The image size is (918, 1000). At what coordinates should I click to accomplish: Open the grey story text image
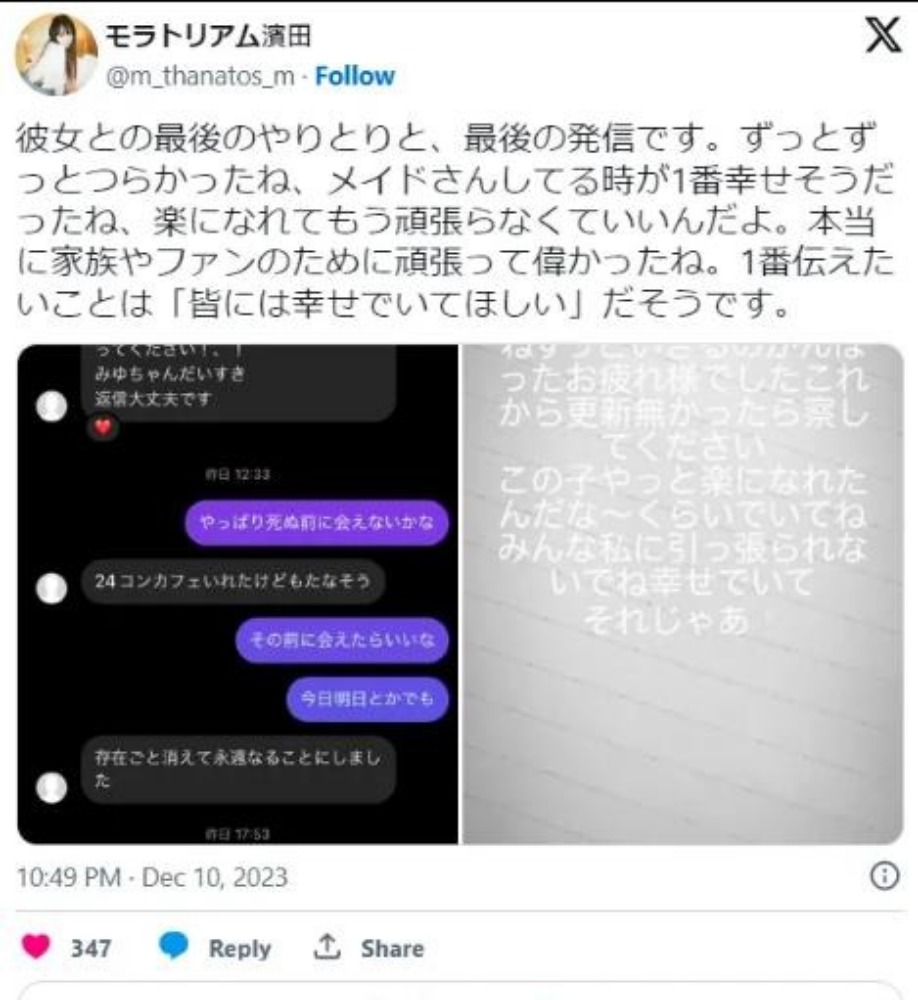tap(683, 594)
